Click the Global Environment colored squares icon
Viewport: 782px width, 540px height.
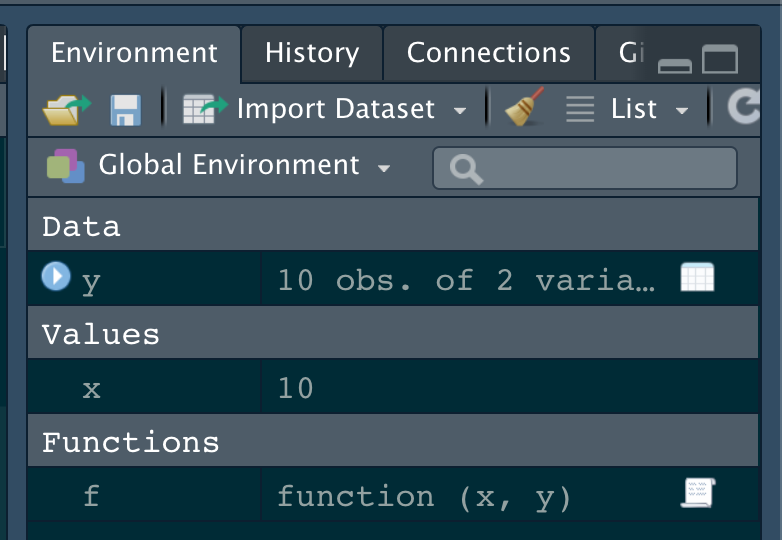[x=66, y=165]
